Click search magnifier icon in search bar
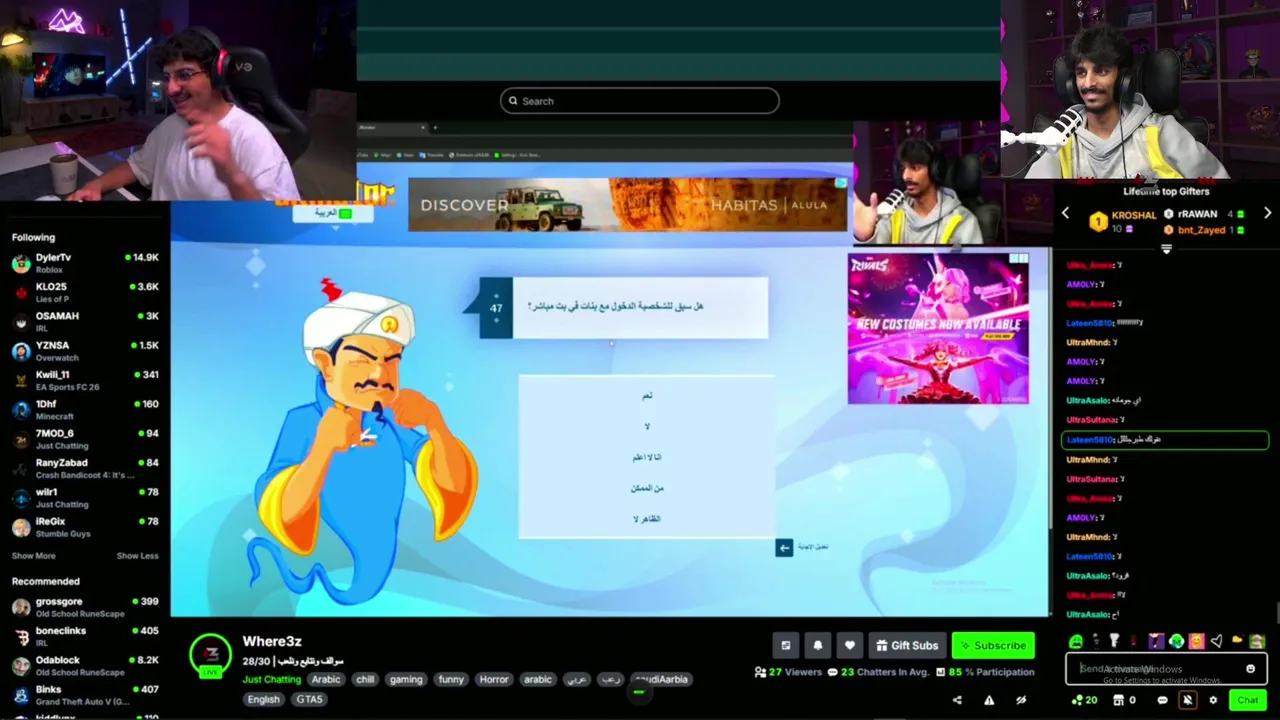The image size is (1280, 720). (x=513, y=101)
